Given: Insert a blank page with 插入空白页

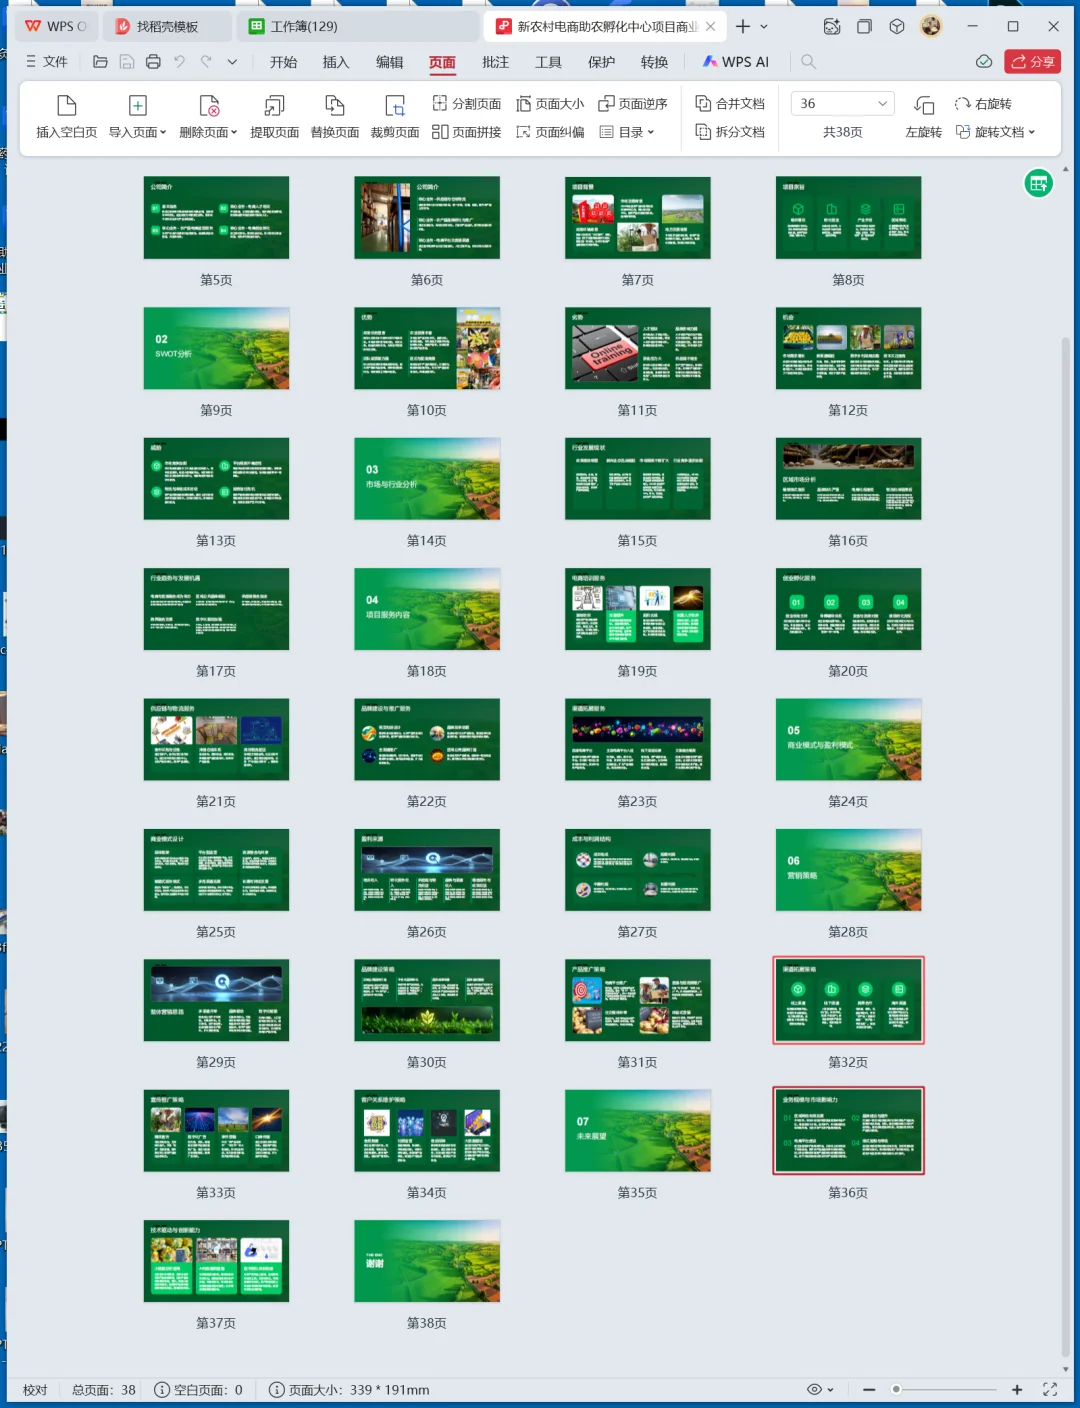Looking at the screenshot, I should 66,117.
